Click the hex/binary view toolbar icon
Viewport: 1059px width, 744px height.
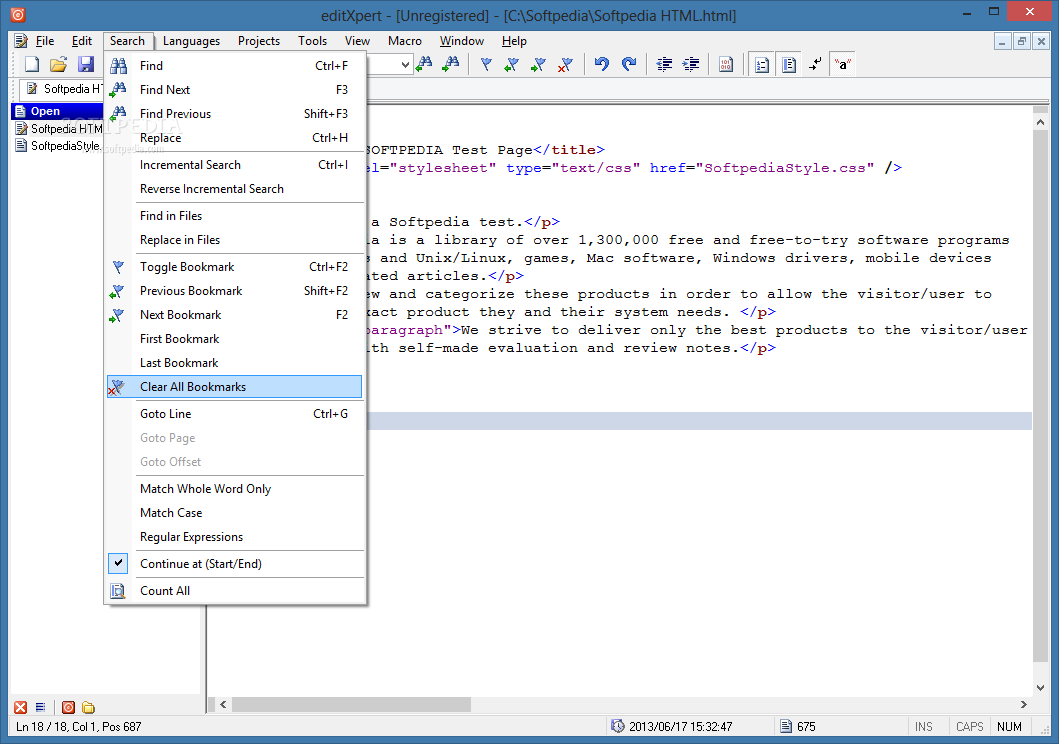(x=726, y=64)
